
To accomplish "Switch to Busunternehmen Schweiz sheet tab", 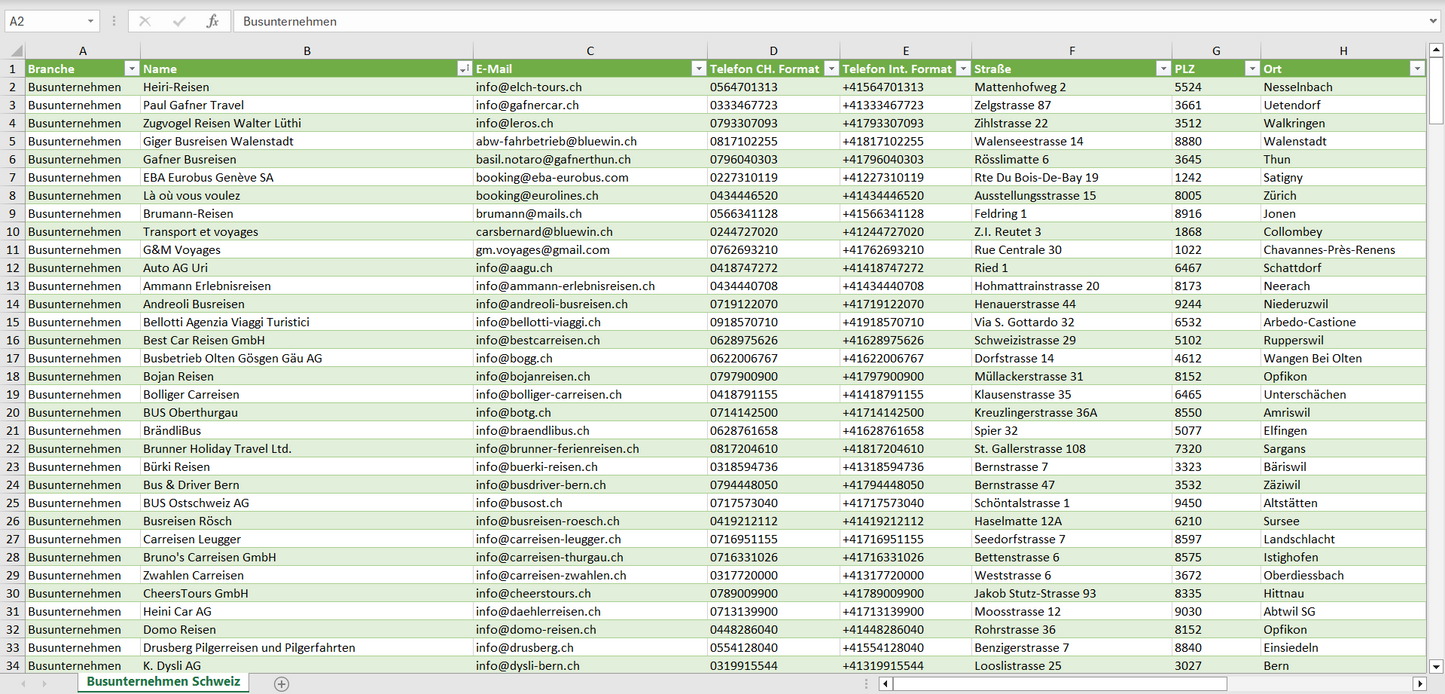I will [x=163, y=682].
